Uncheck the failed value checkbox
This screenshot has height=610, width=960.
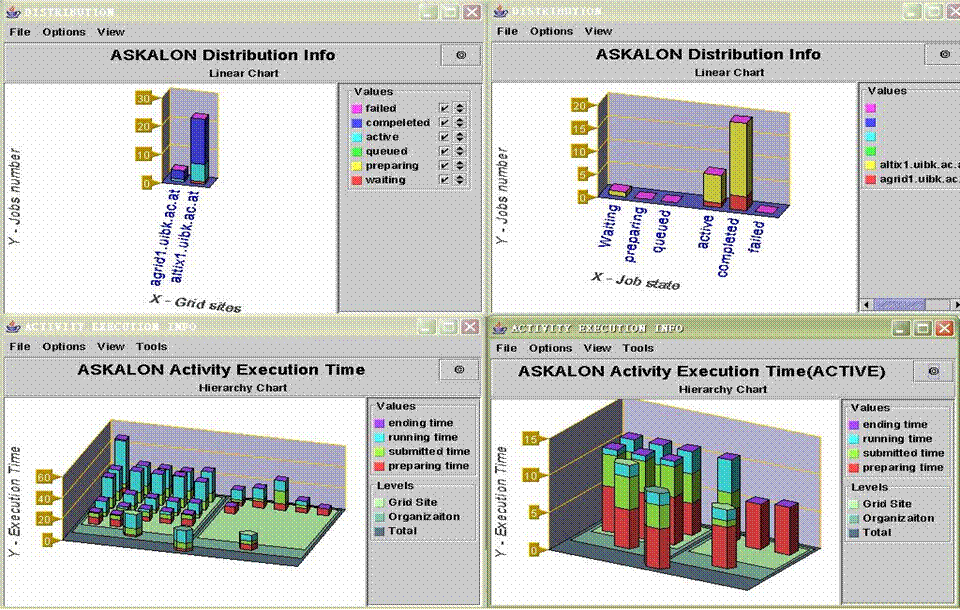(444, 109)
